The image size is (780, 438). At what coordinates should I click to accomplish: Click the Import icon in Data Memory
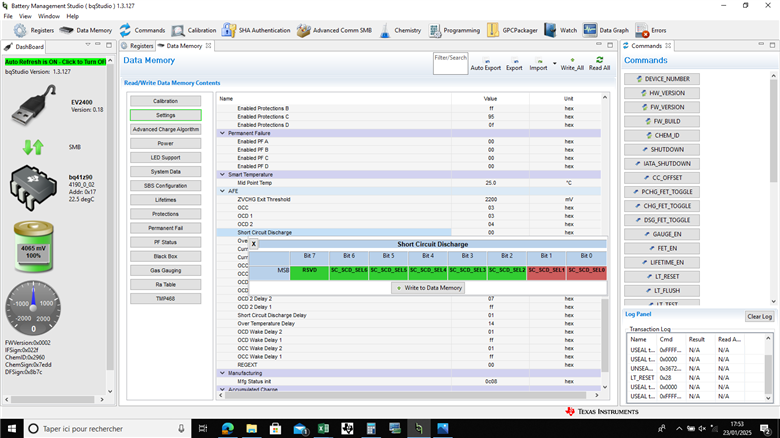pos(539,60)
